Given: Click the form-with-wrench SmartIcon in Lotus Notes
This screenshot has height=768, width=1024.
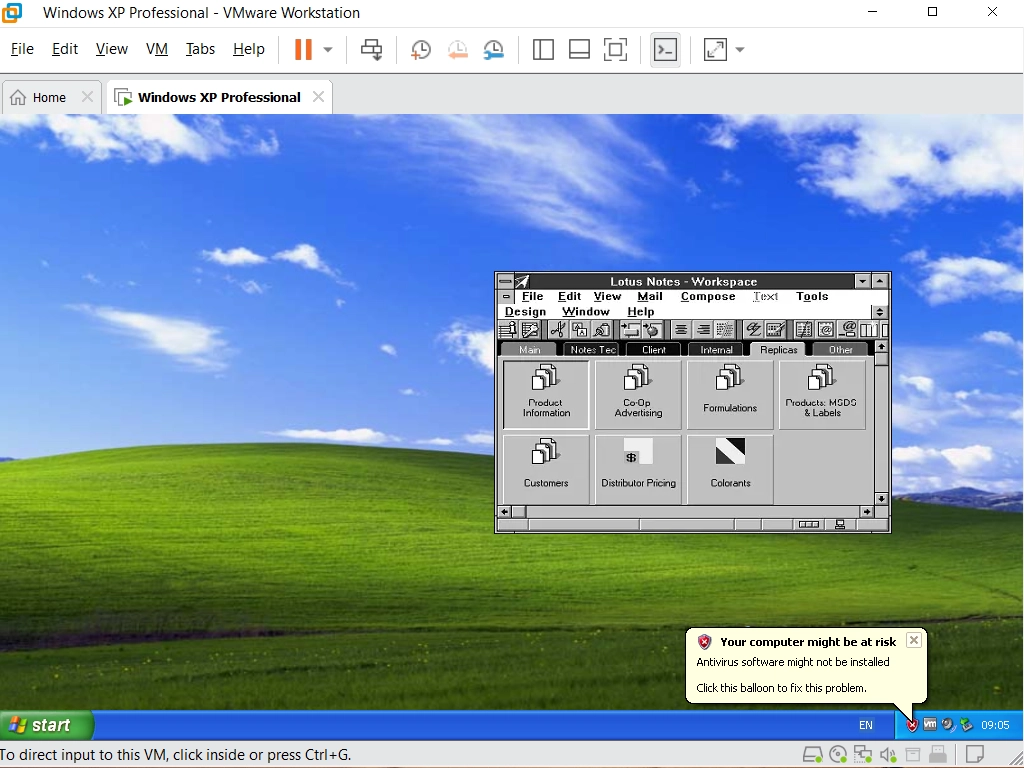Looking at the screenshot, I should tap(530, 330).
